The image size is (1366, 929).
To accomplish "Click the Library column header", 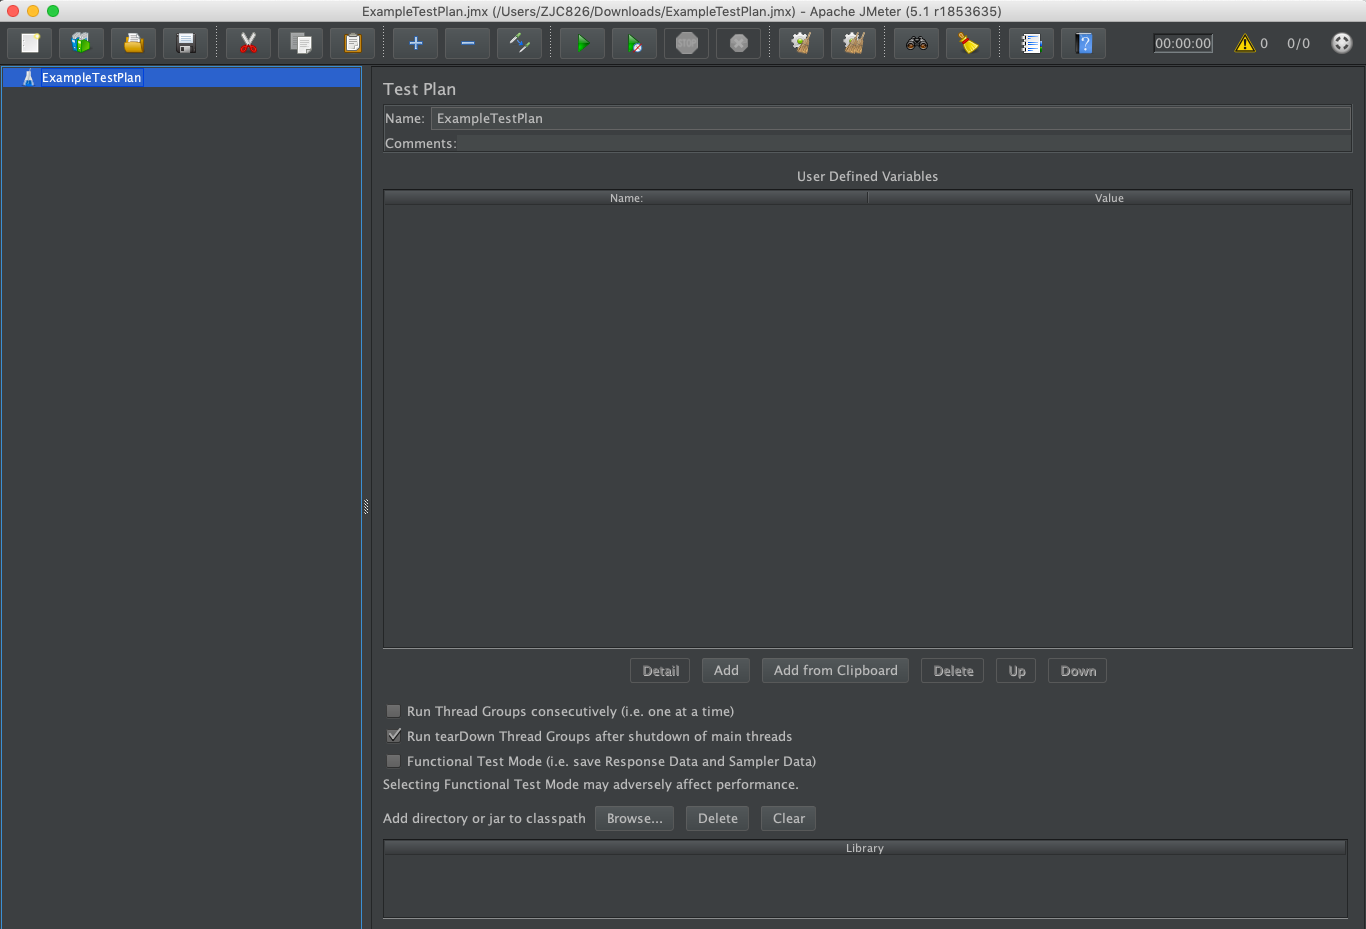I will coord(865,848).
